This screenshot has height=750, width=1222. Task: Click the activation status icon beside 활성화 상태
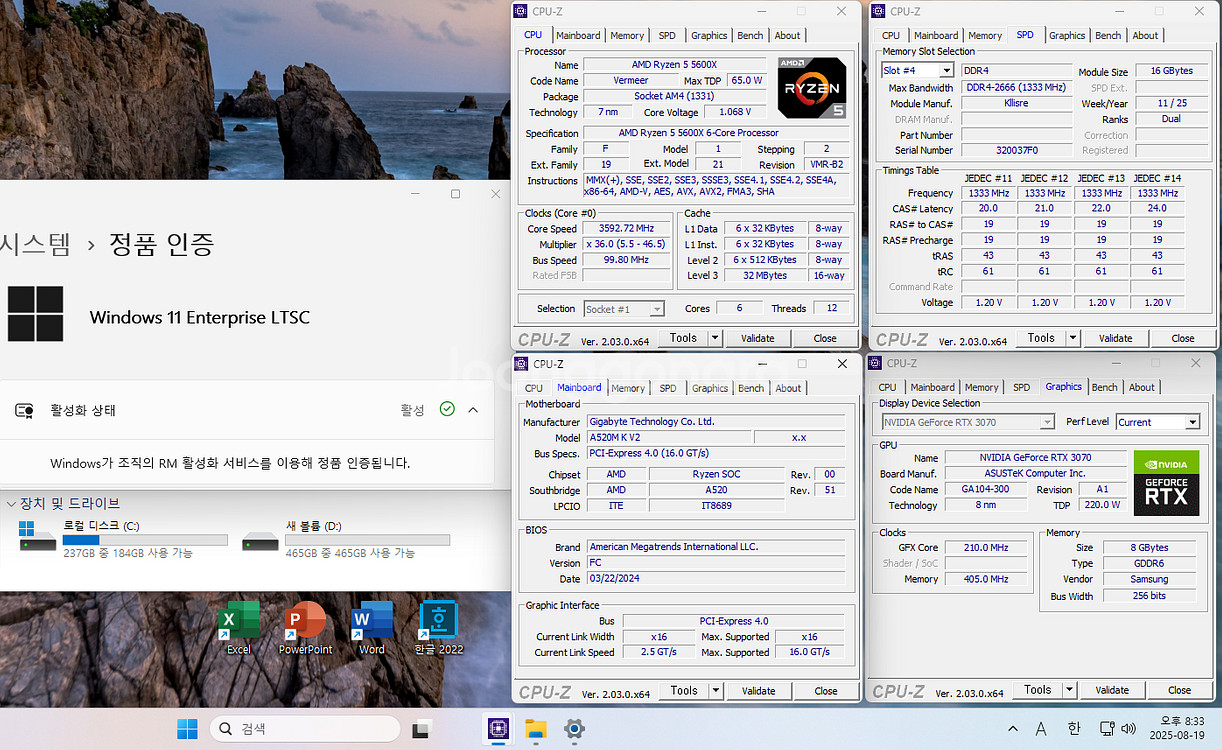click(x=25, y=410)
